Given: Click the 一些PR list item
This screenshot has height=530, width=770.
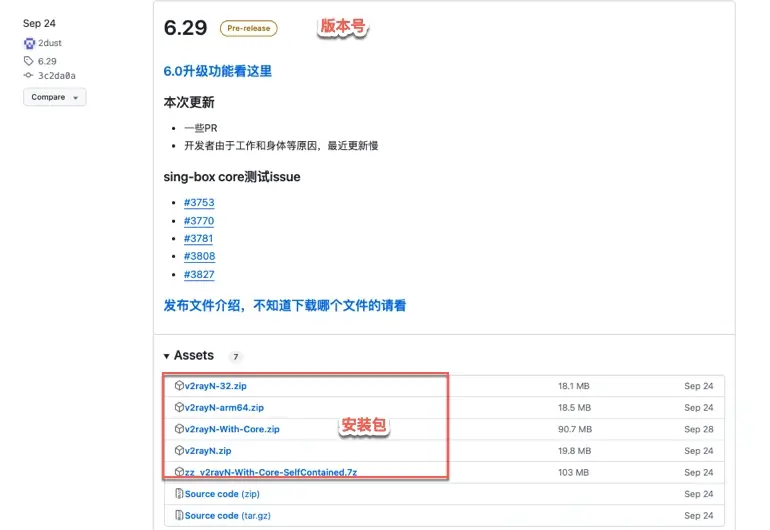Looking at the screenshot, I should click(x=200, y=128).
